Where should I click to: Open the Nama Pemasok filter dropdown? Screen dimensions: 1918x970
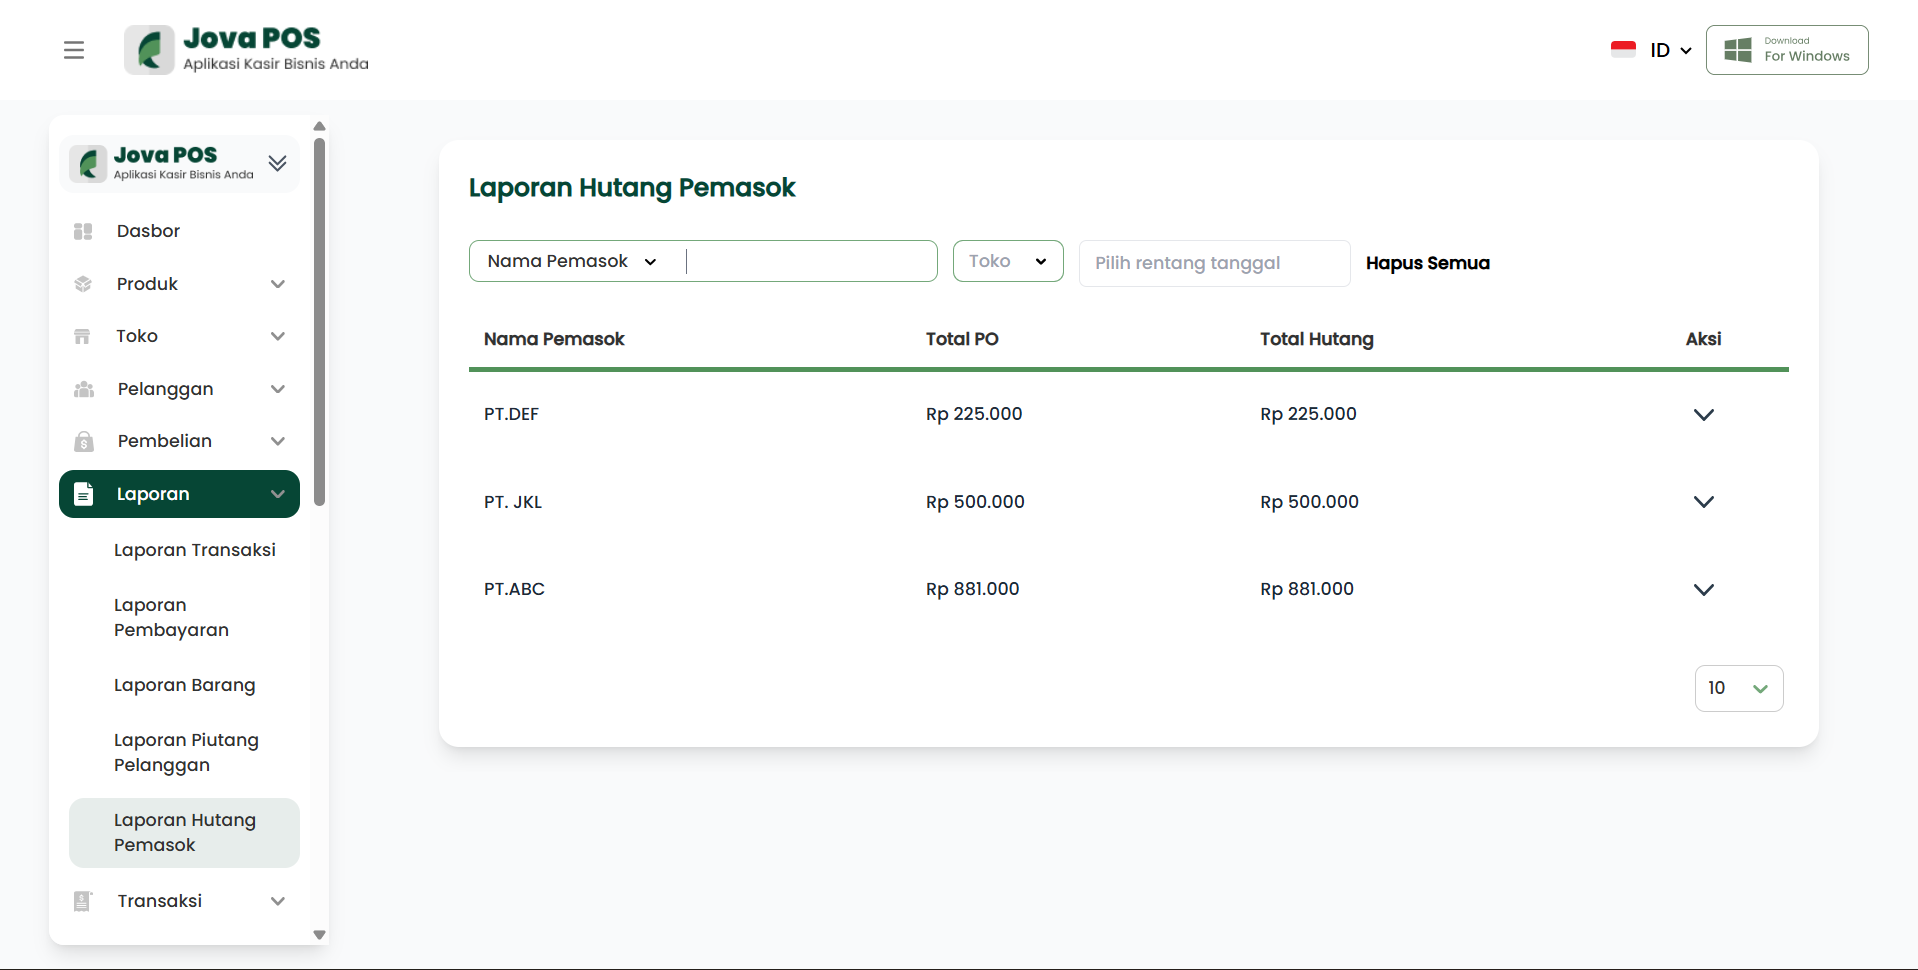pyautogui.click(x=572, y=261)
